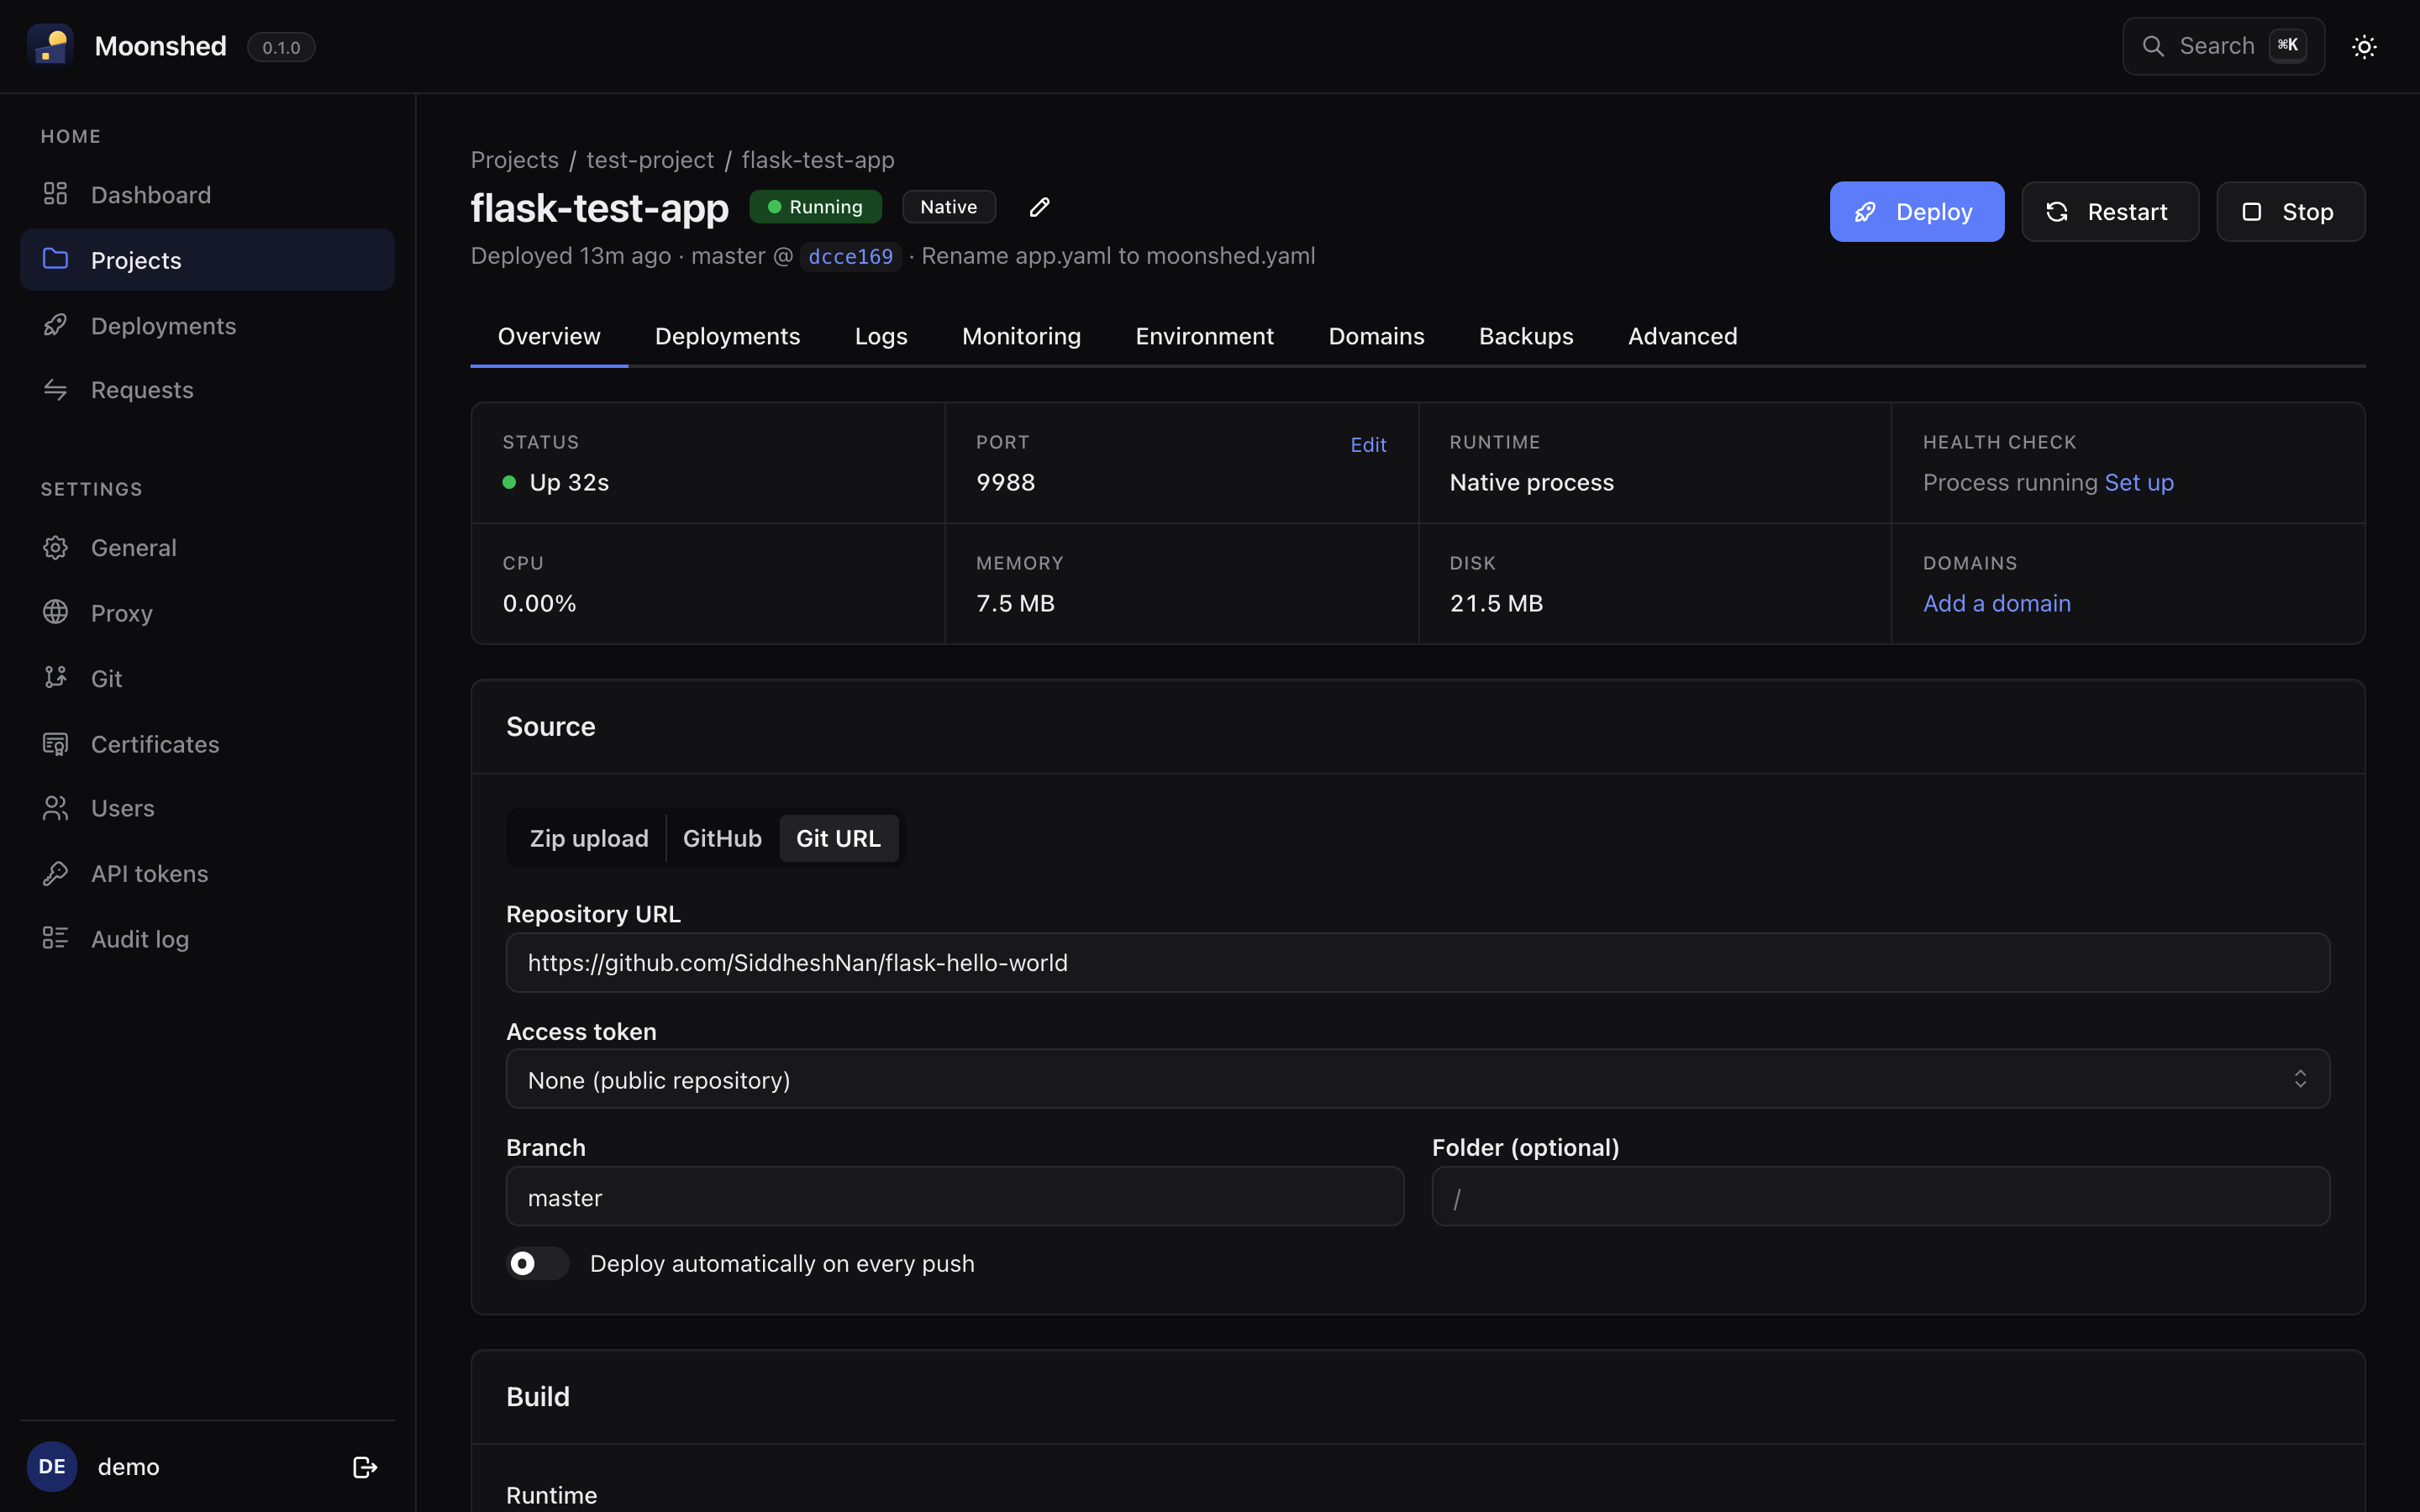Click the logout icon next to demo
The width and height of the screenshot is (2420, 1512).
click(x=365, y=1467)
